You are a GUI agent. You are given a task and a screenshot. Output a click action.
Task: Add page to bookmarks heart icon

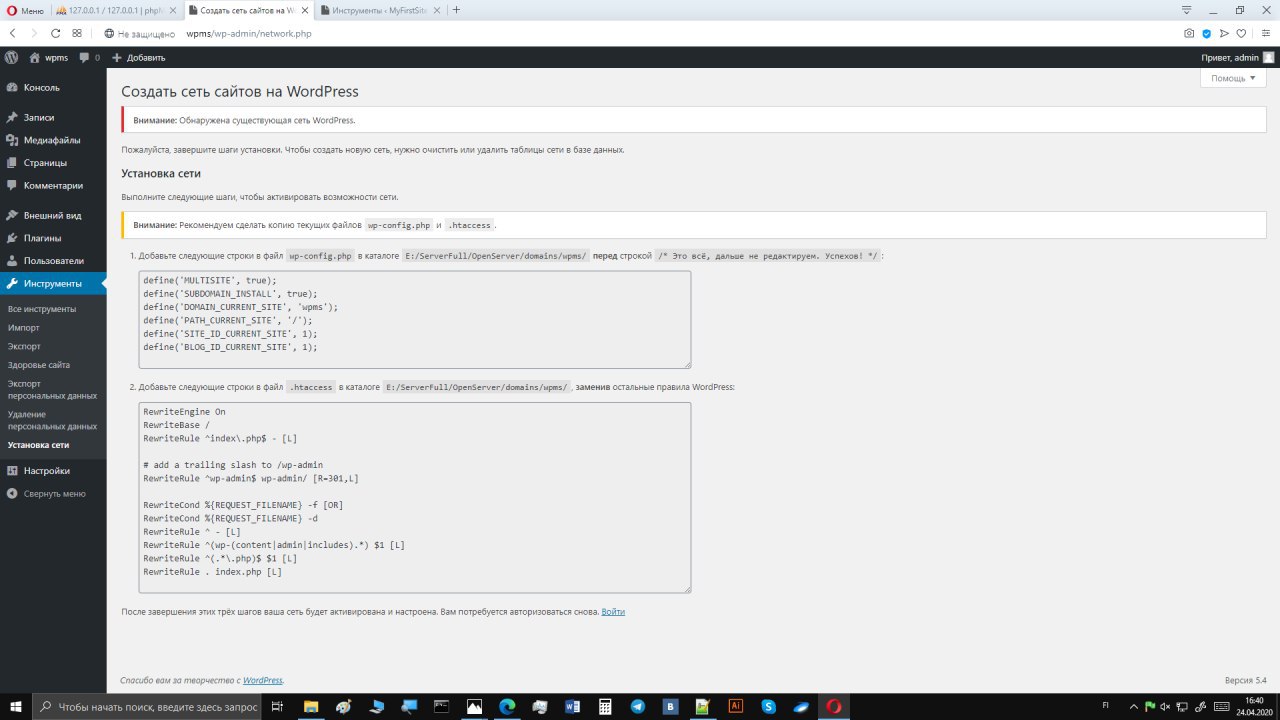[1241, 33]
